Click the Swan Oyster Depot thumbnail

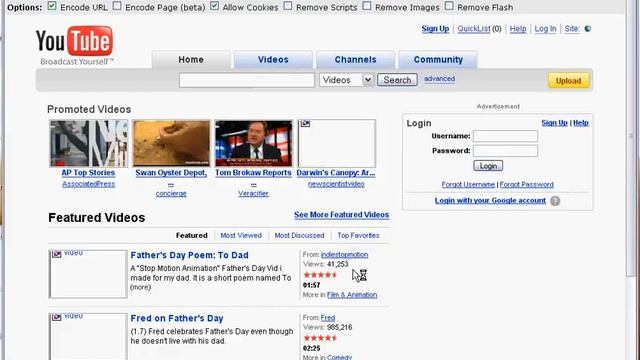click(171, 143)
